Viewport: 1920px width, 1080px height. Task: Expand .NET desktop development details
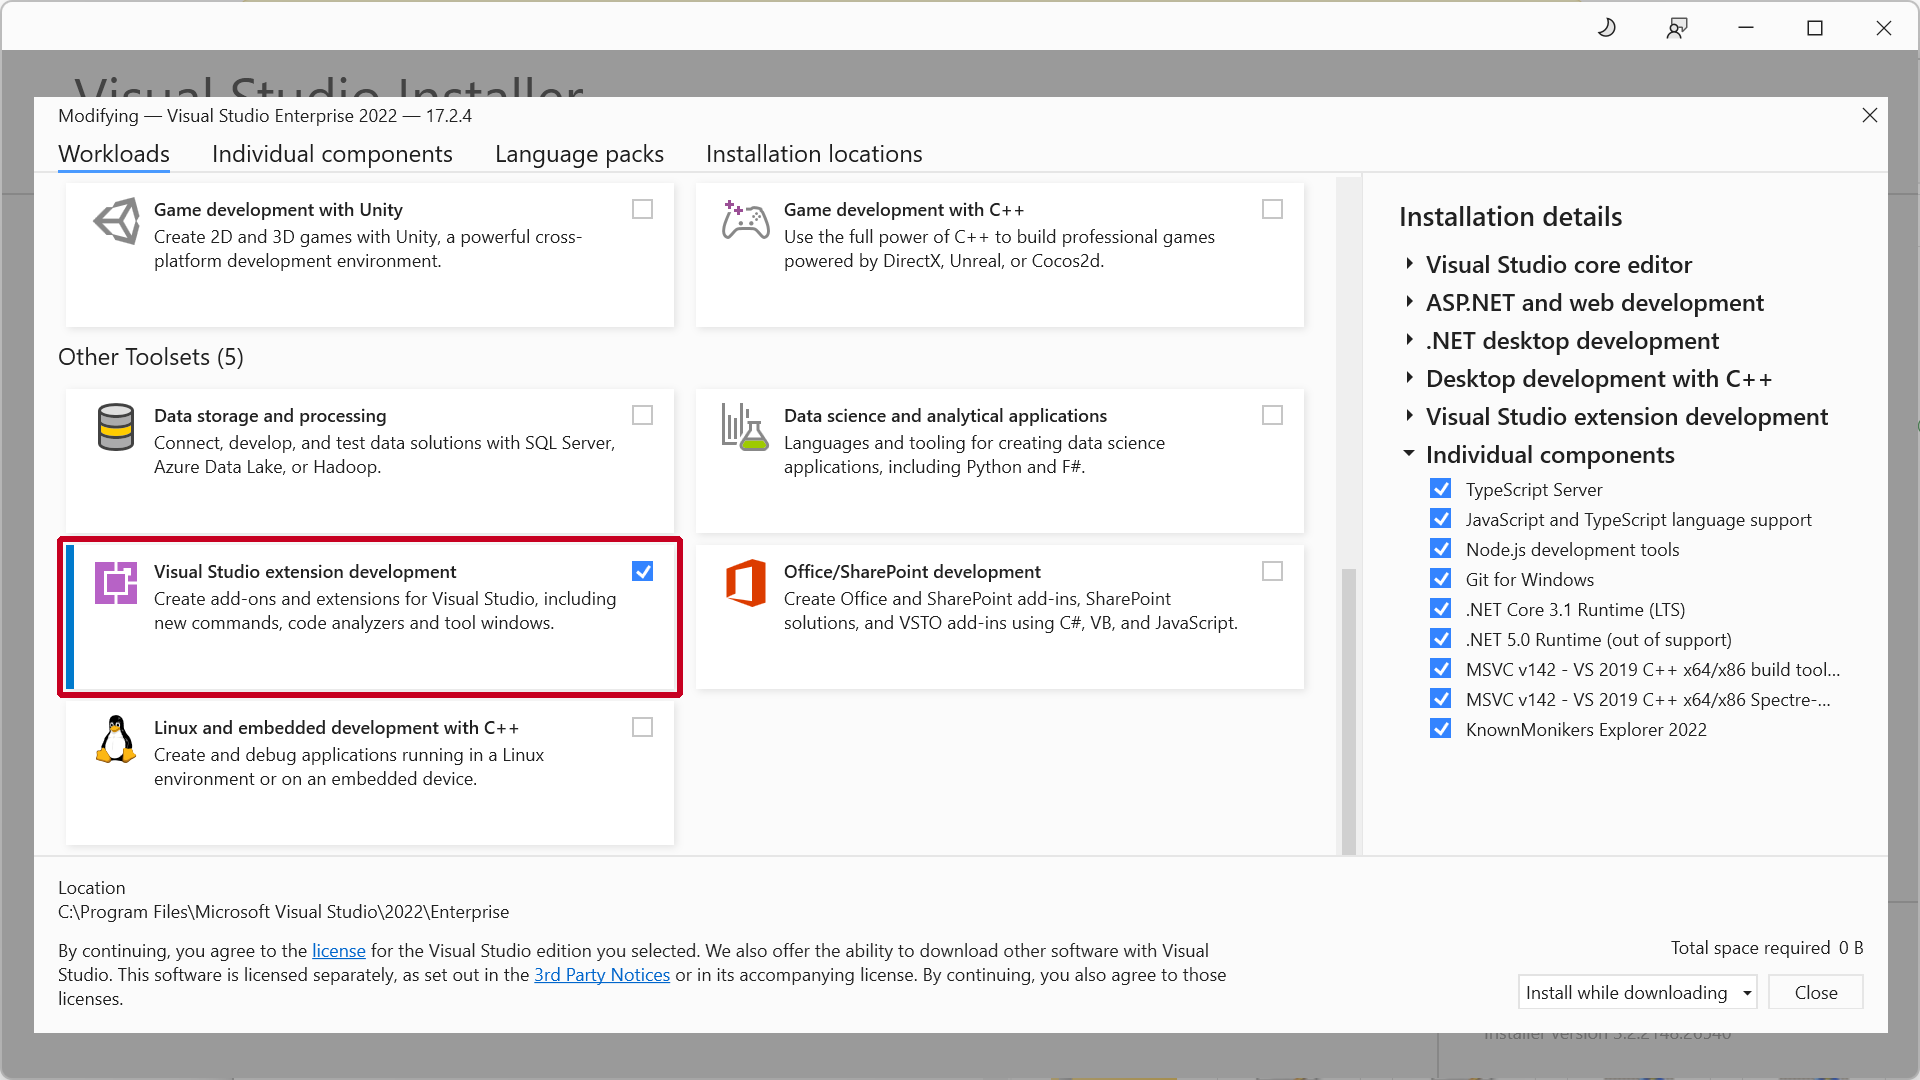pyautogui.click(x=1409, y=340)
